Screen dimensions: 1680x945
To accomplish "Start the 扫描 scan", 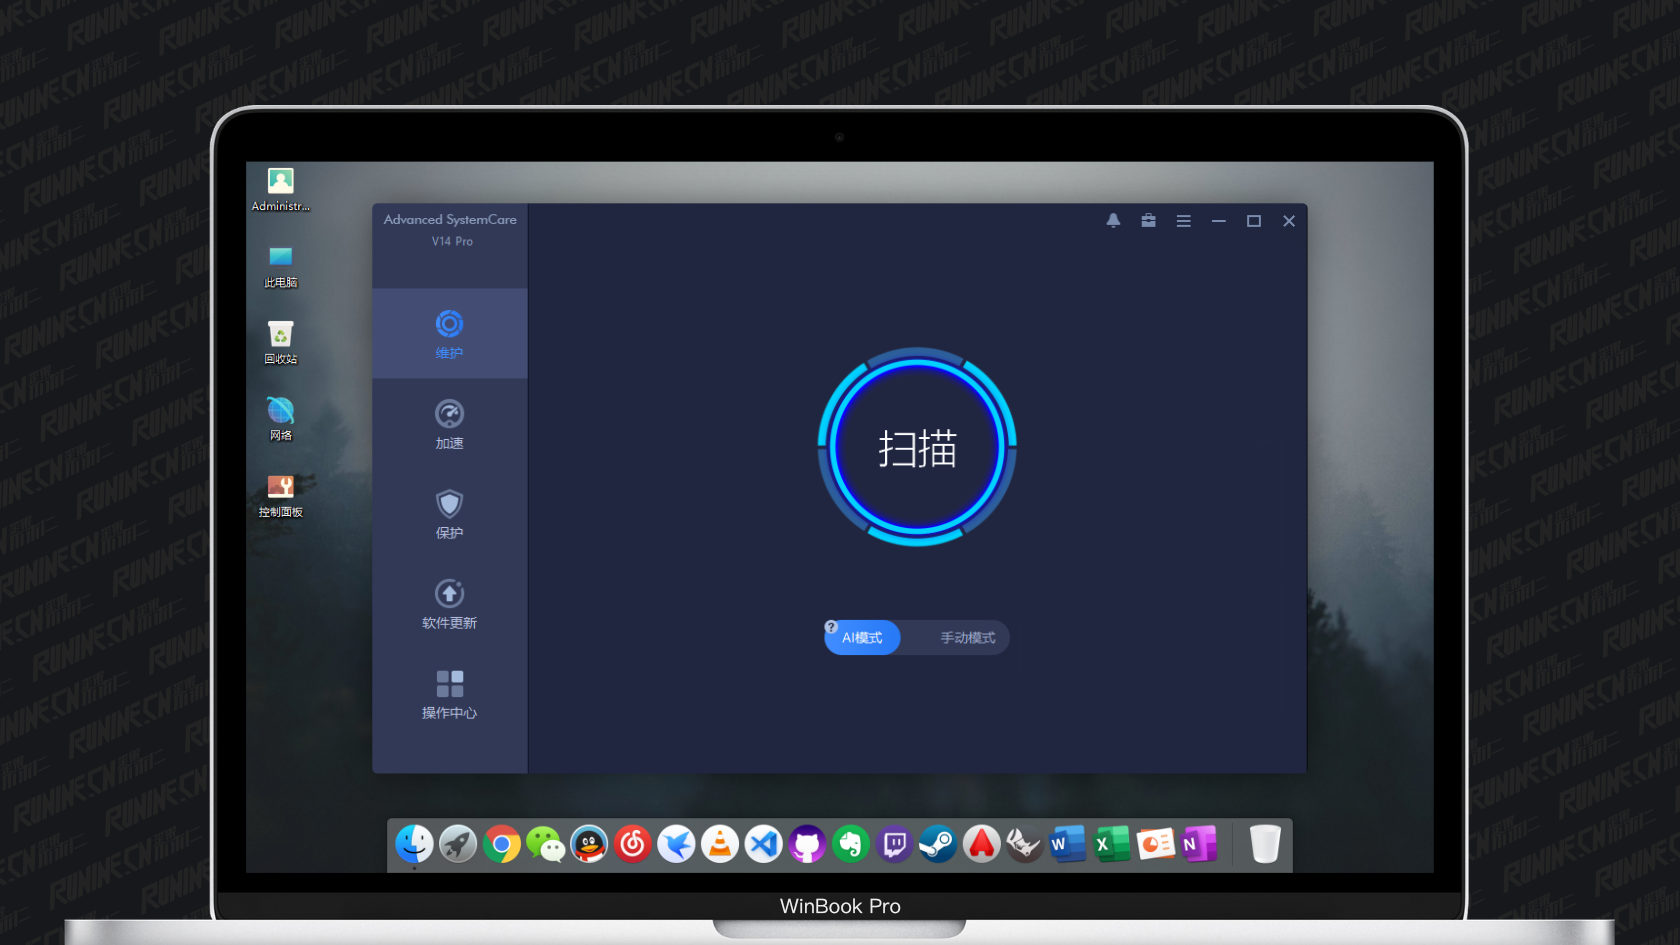I will (x=916, y=449).
